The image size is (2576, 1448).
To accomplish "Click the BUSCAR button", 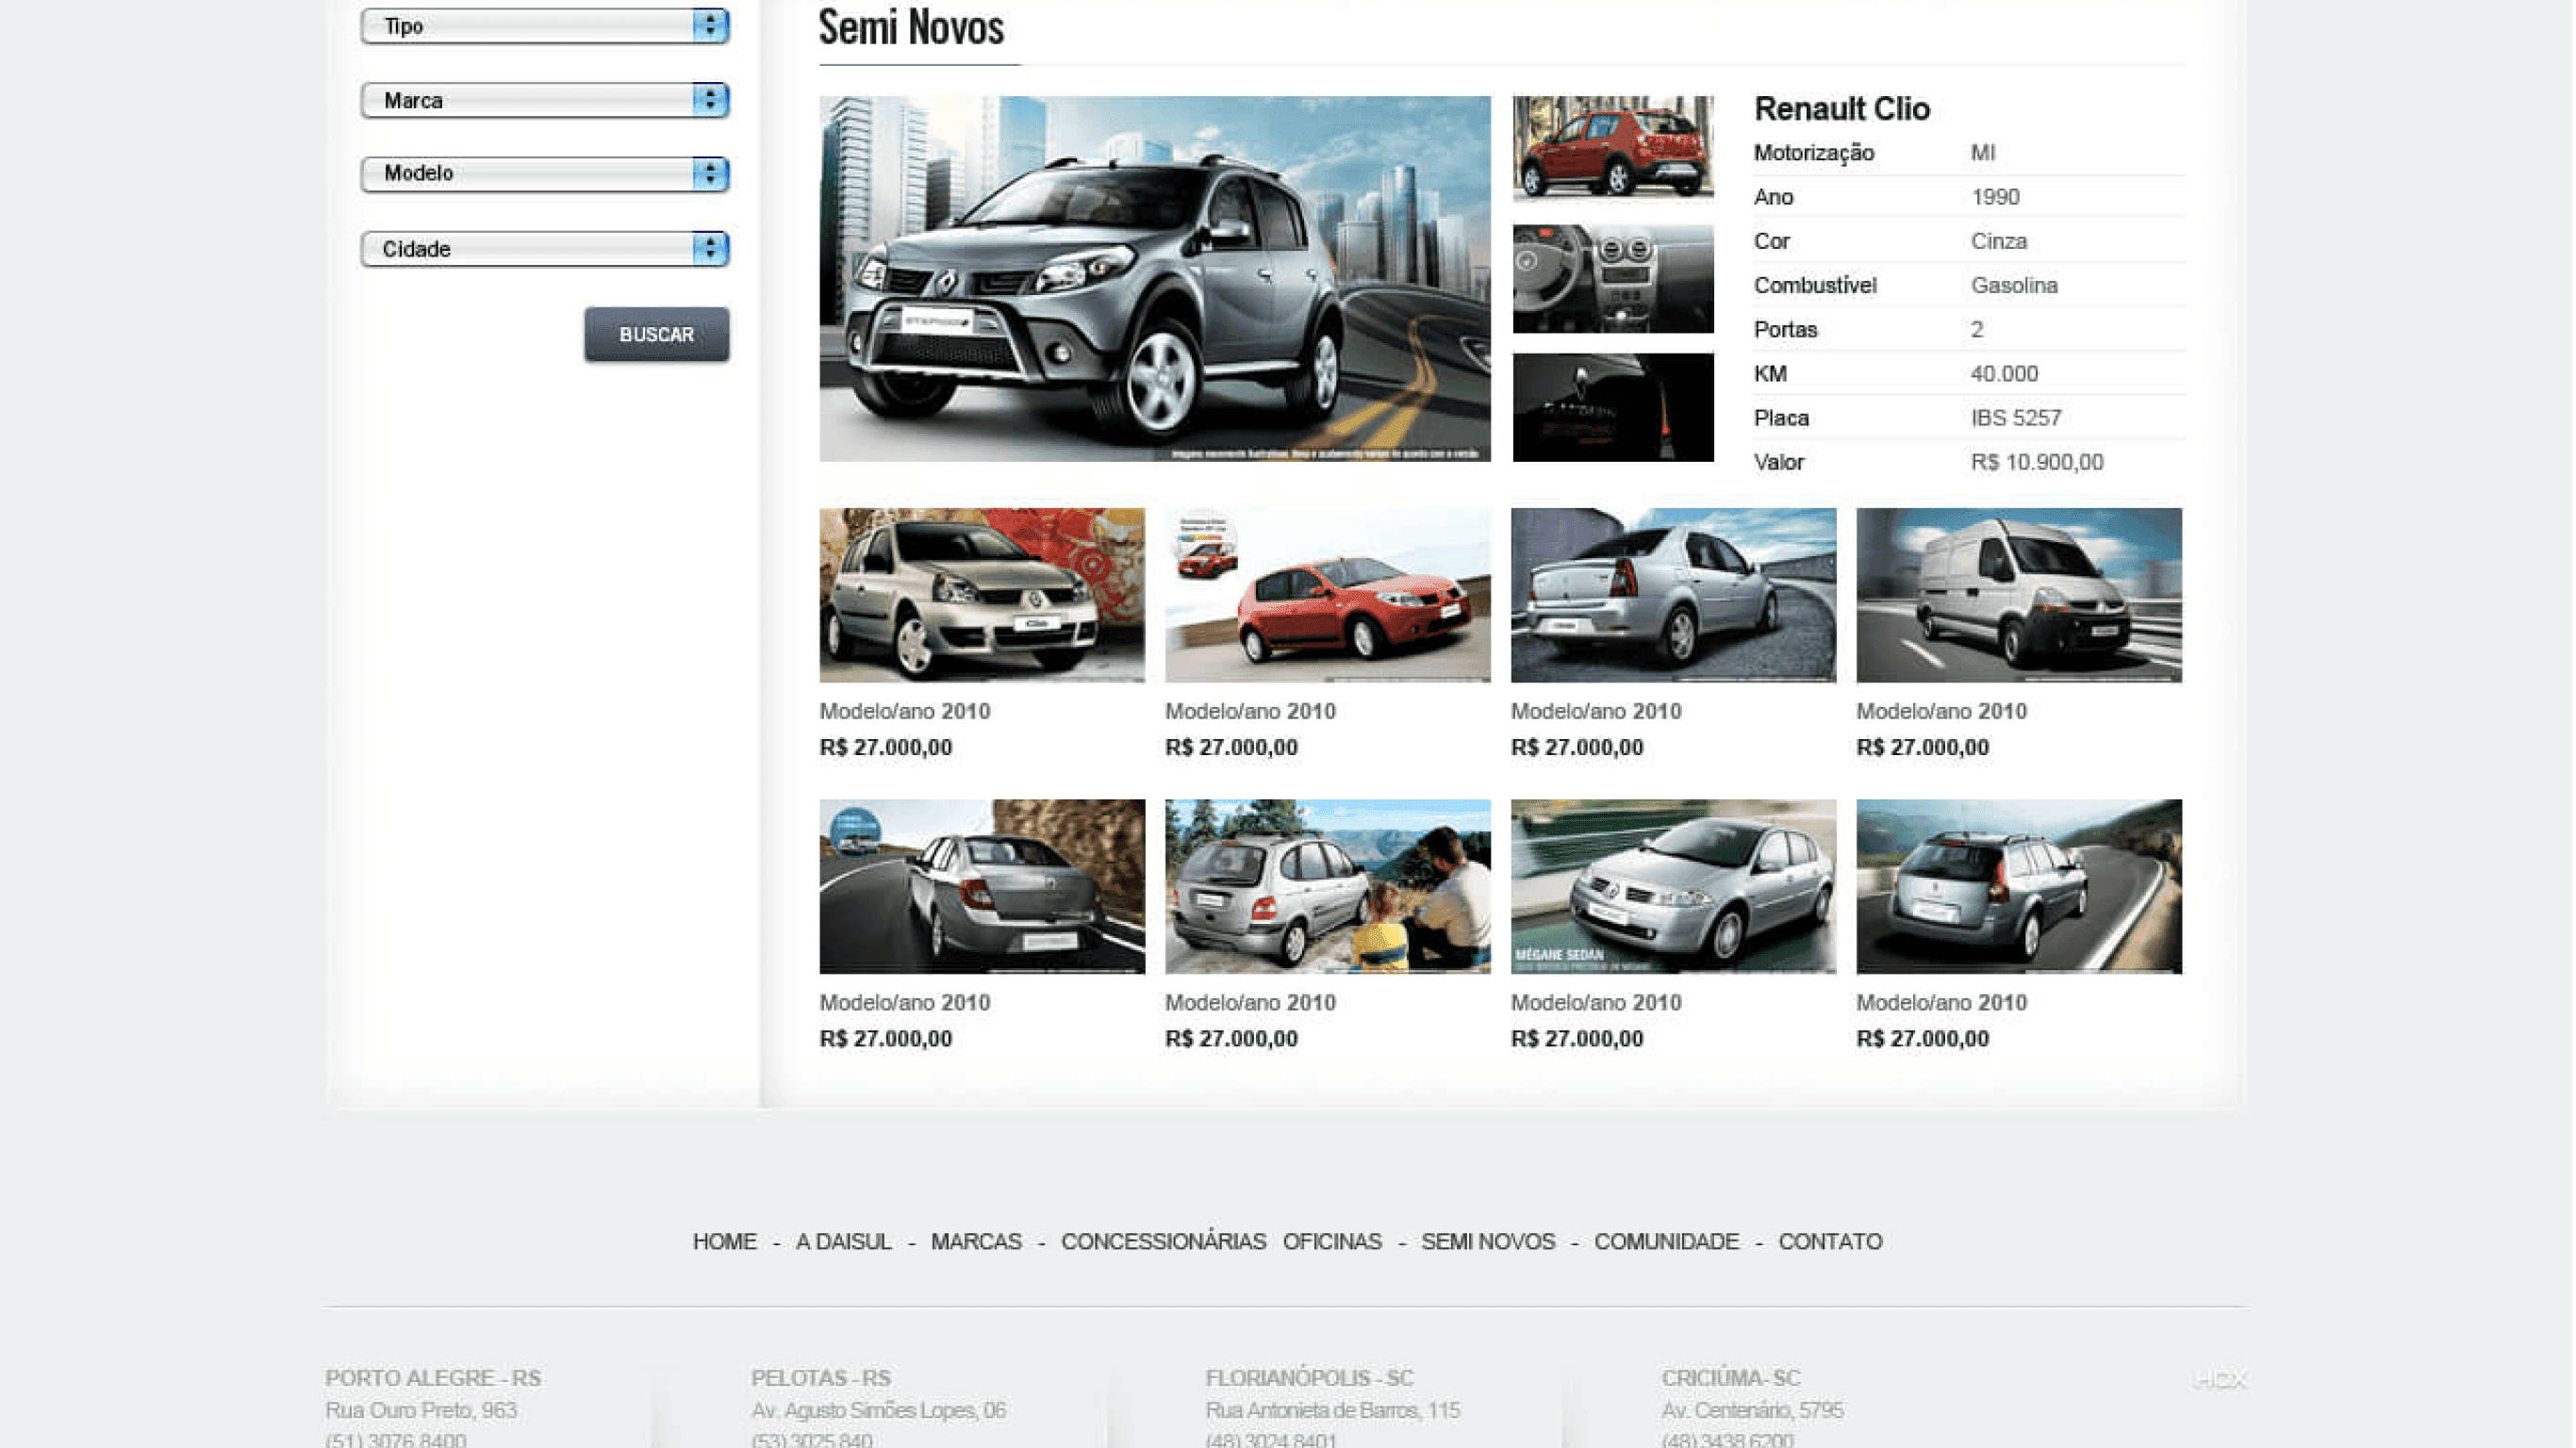I will [657, 334].
